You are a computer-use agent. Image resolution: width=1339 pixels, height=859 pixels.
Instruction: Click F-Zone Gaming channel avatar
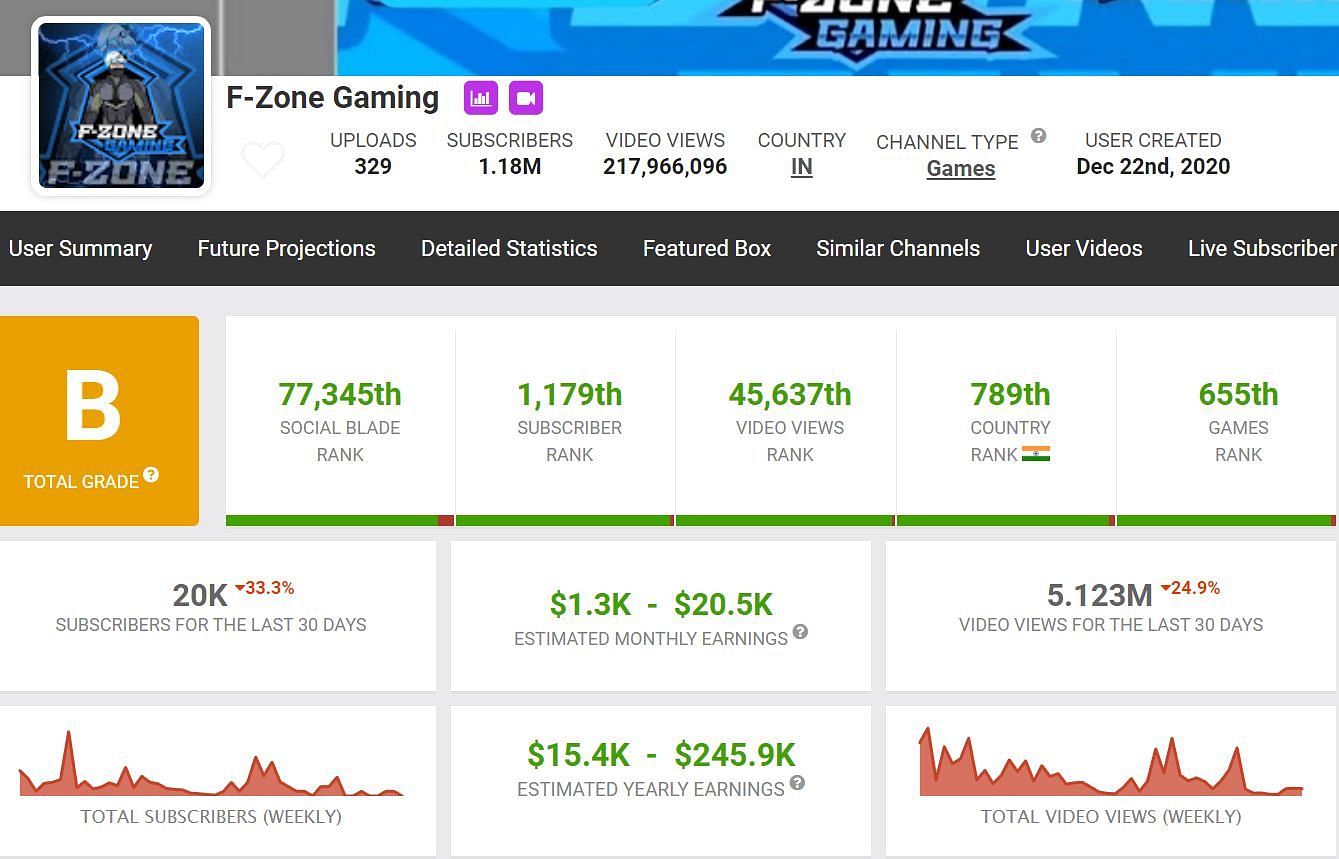coord(121,106)
